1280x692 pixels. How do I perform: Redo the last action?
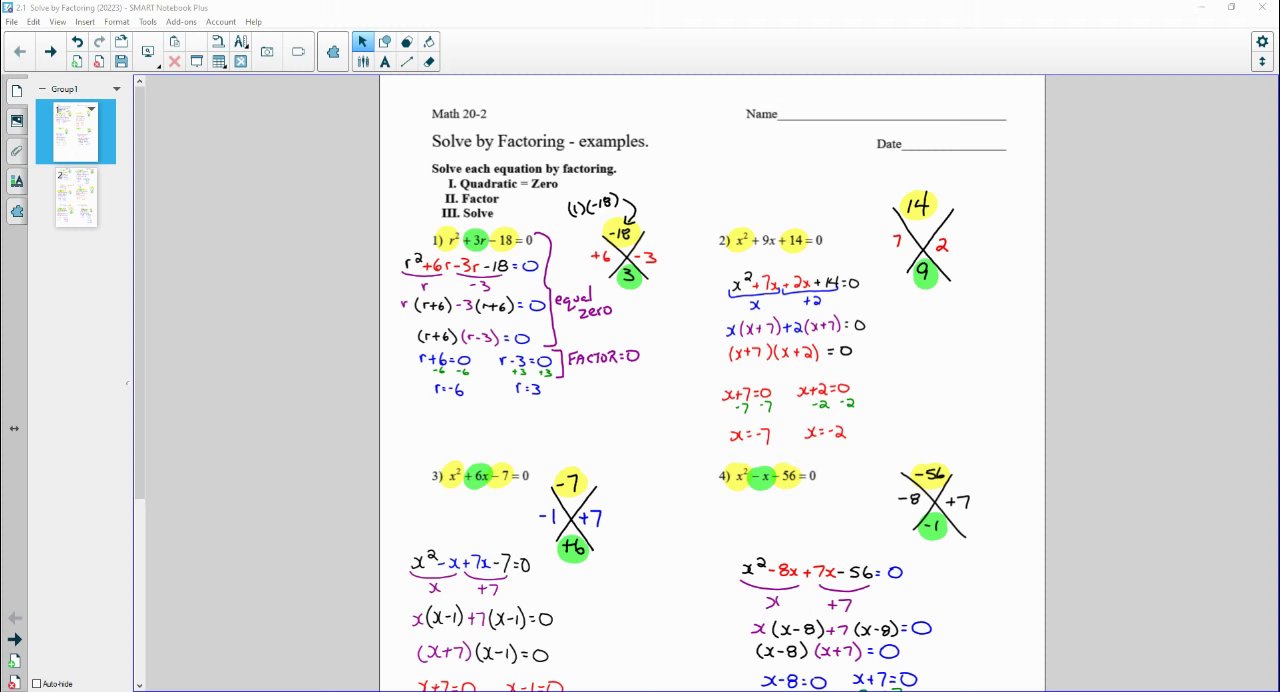click(99, 42)
